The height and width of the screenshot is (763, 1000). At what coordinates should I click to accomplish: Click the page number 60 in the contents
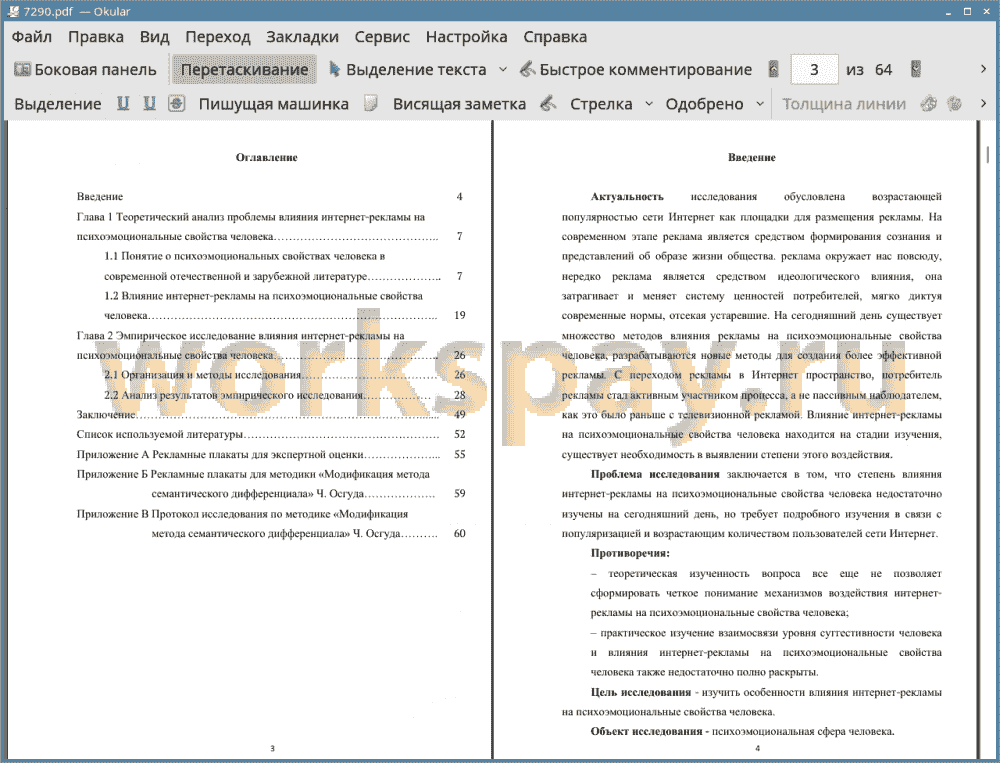(460, 533)
